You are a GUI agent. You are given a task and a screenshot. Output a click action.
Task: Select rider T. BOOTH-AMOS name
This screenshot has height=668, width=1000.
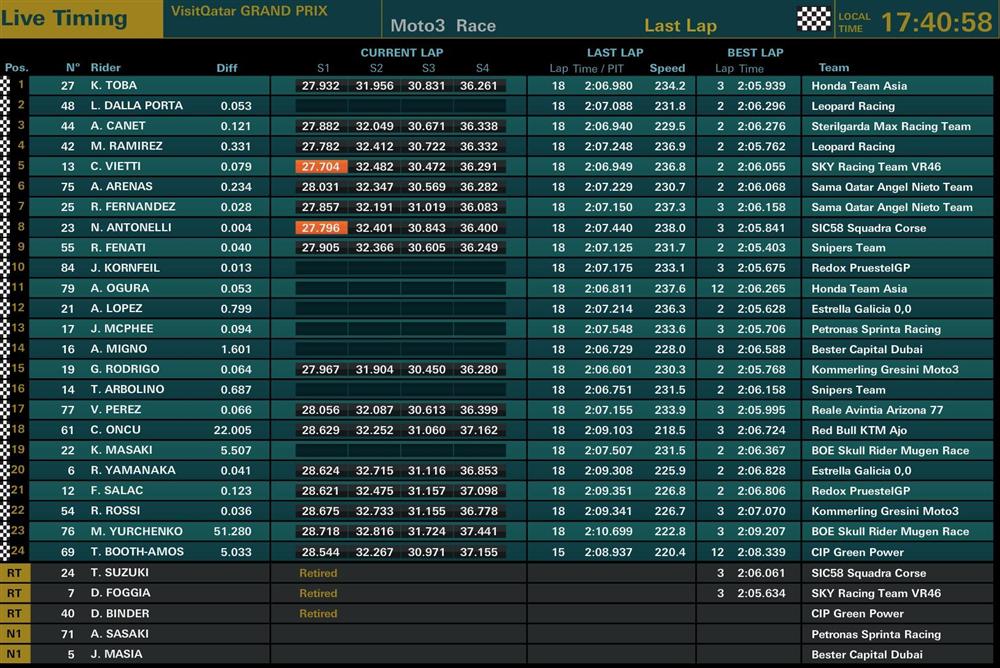(137, 552)
